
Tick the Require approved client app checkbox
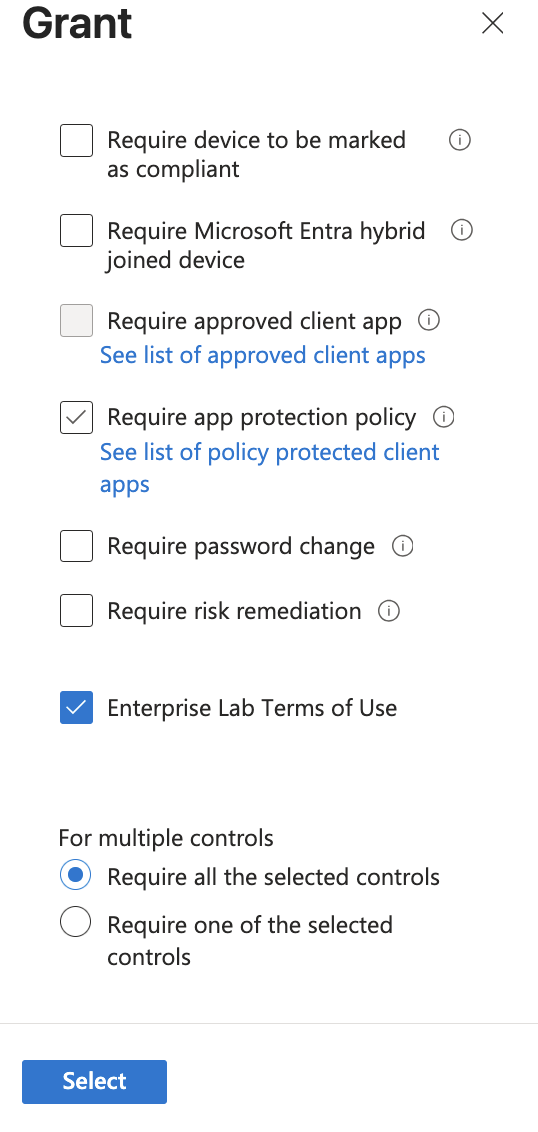pos(77,321)
